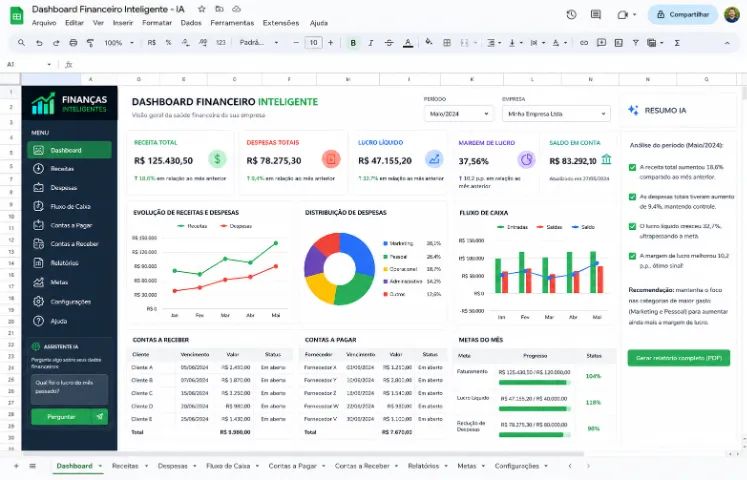Format as percent
The width and height of the screenshot is (747, 480).
168,43
